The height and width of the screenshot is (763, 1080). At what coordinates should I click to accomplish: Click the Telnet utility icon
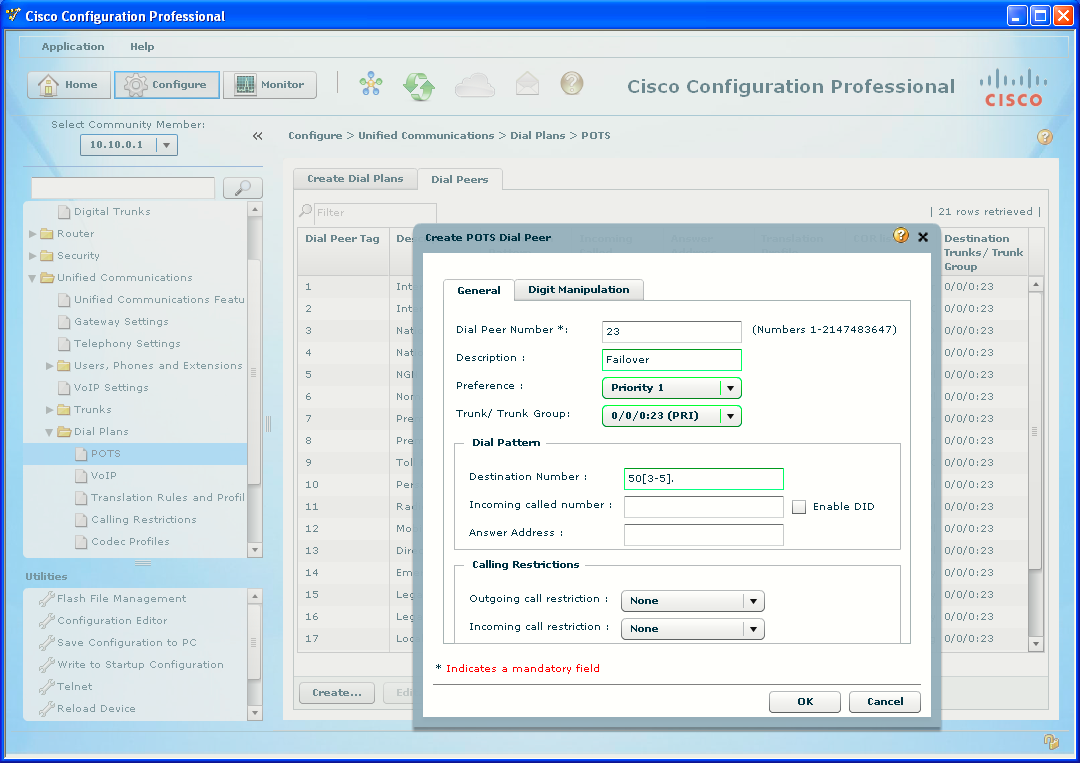(x=47, y=687)
